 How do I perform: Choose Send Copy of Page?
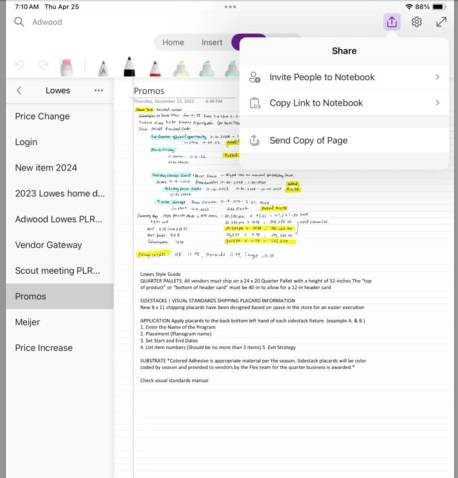tap(344, 140)
